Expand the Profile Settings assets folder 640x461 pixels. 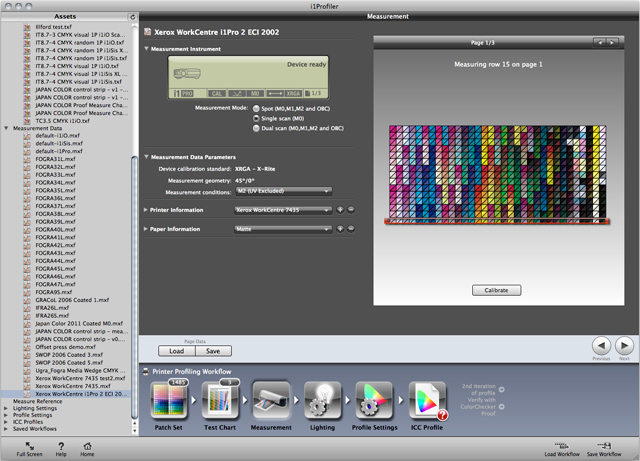pos(6,415)
